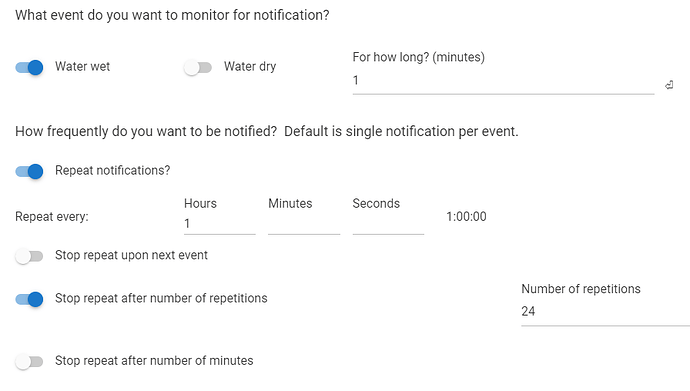This screenshot has height=391, width=690.
Task: Click the Water wet label text
Action: (x=82, y=66)
